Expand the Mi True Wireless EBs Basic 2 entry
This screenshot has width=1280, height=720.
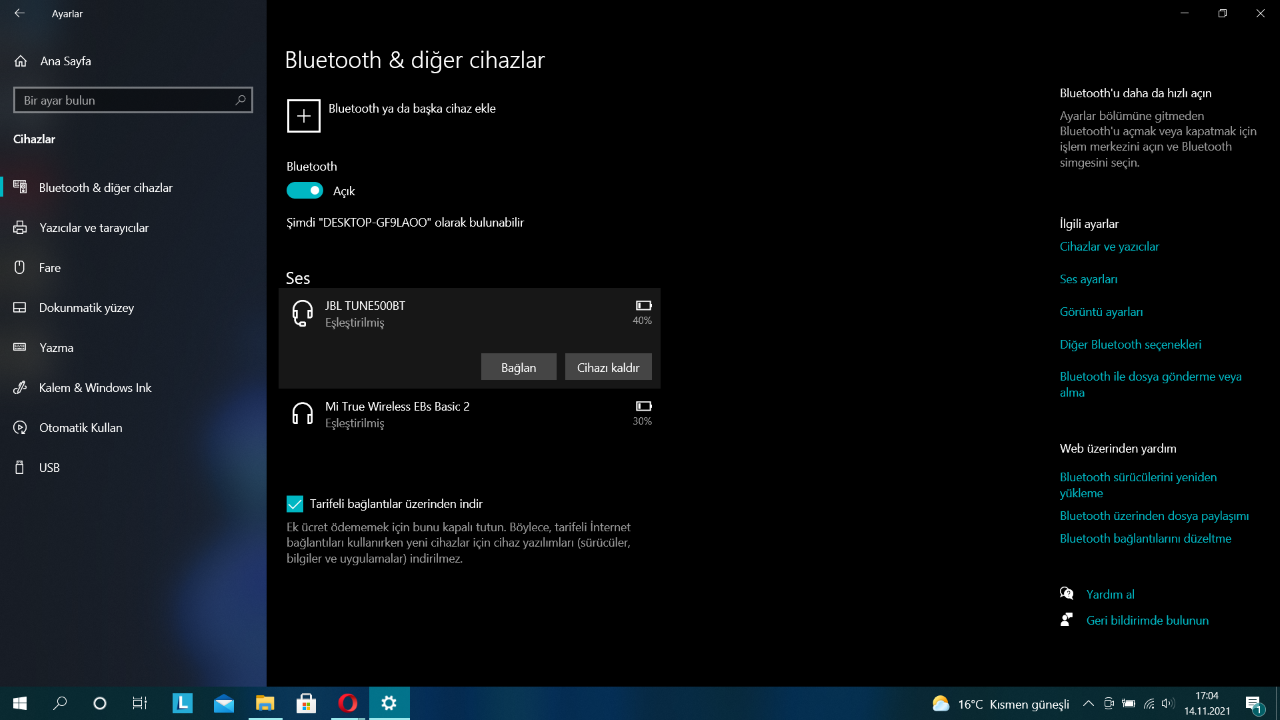470,414
